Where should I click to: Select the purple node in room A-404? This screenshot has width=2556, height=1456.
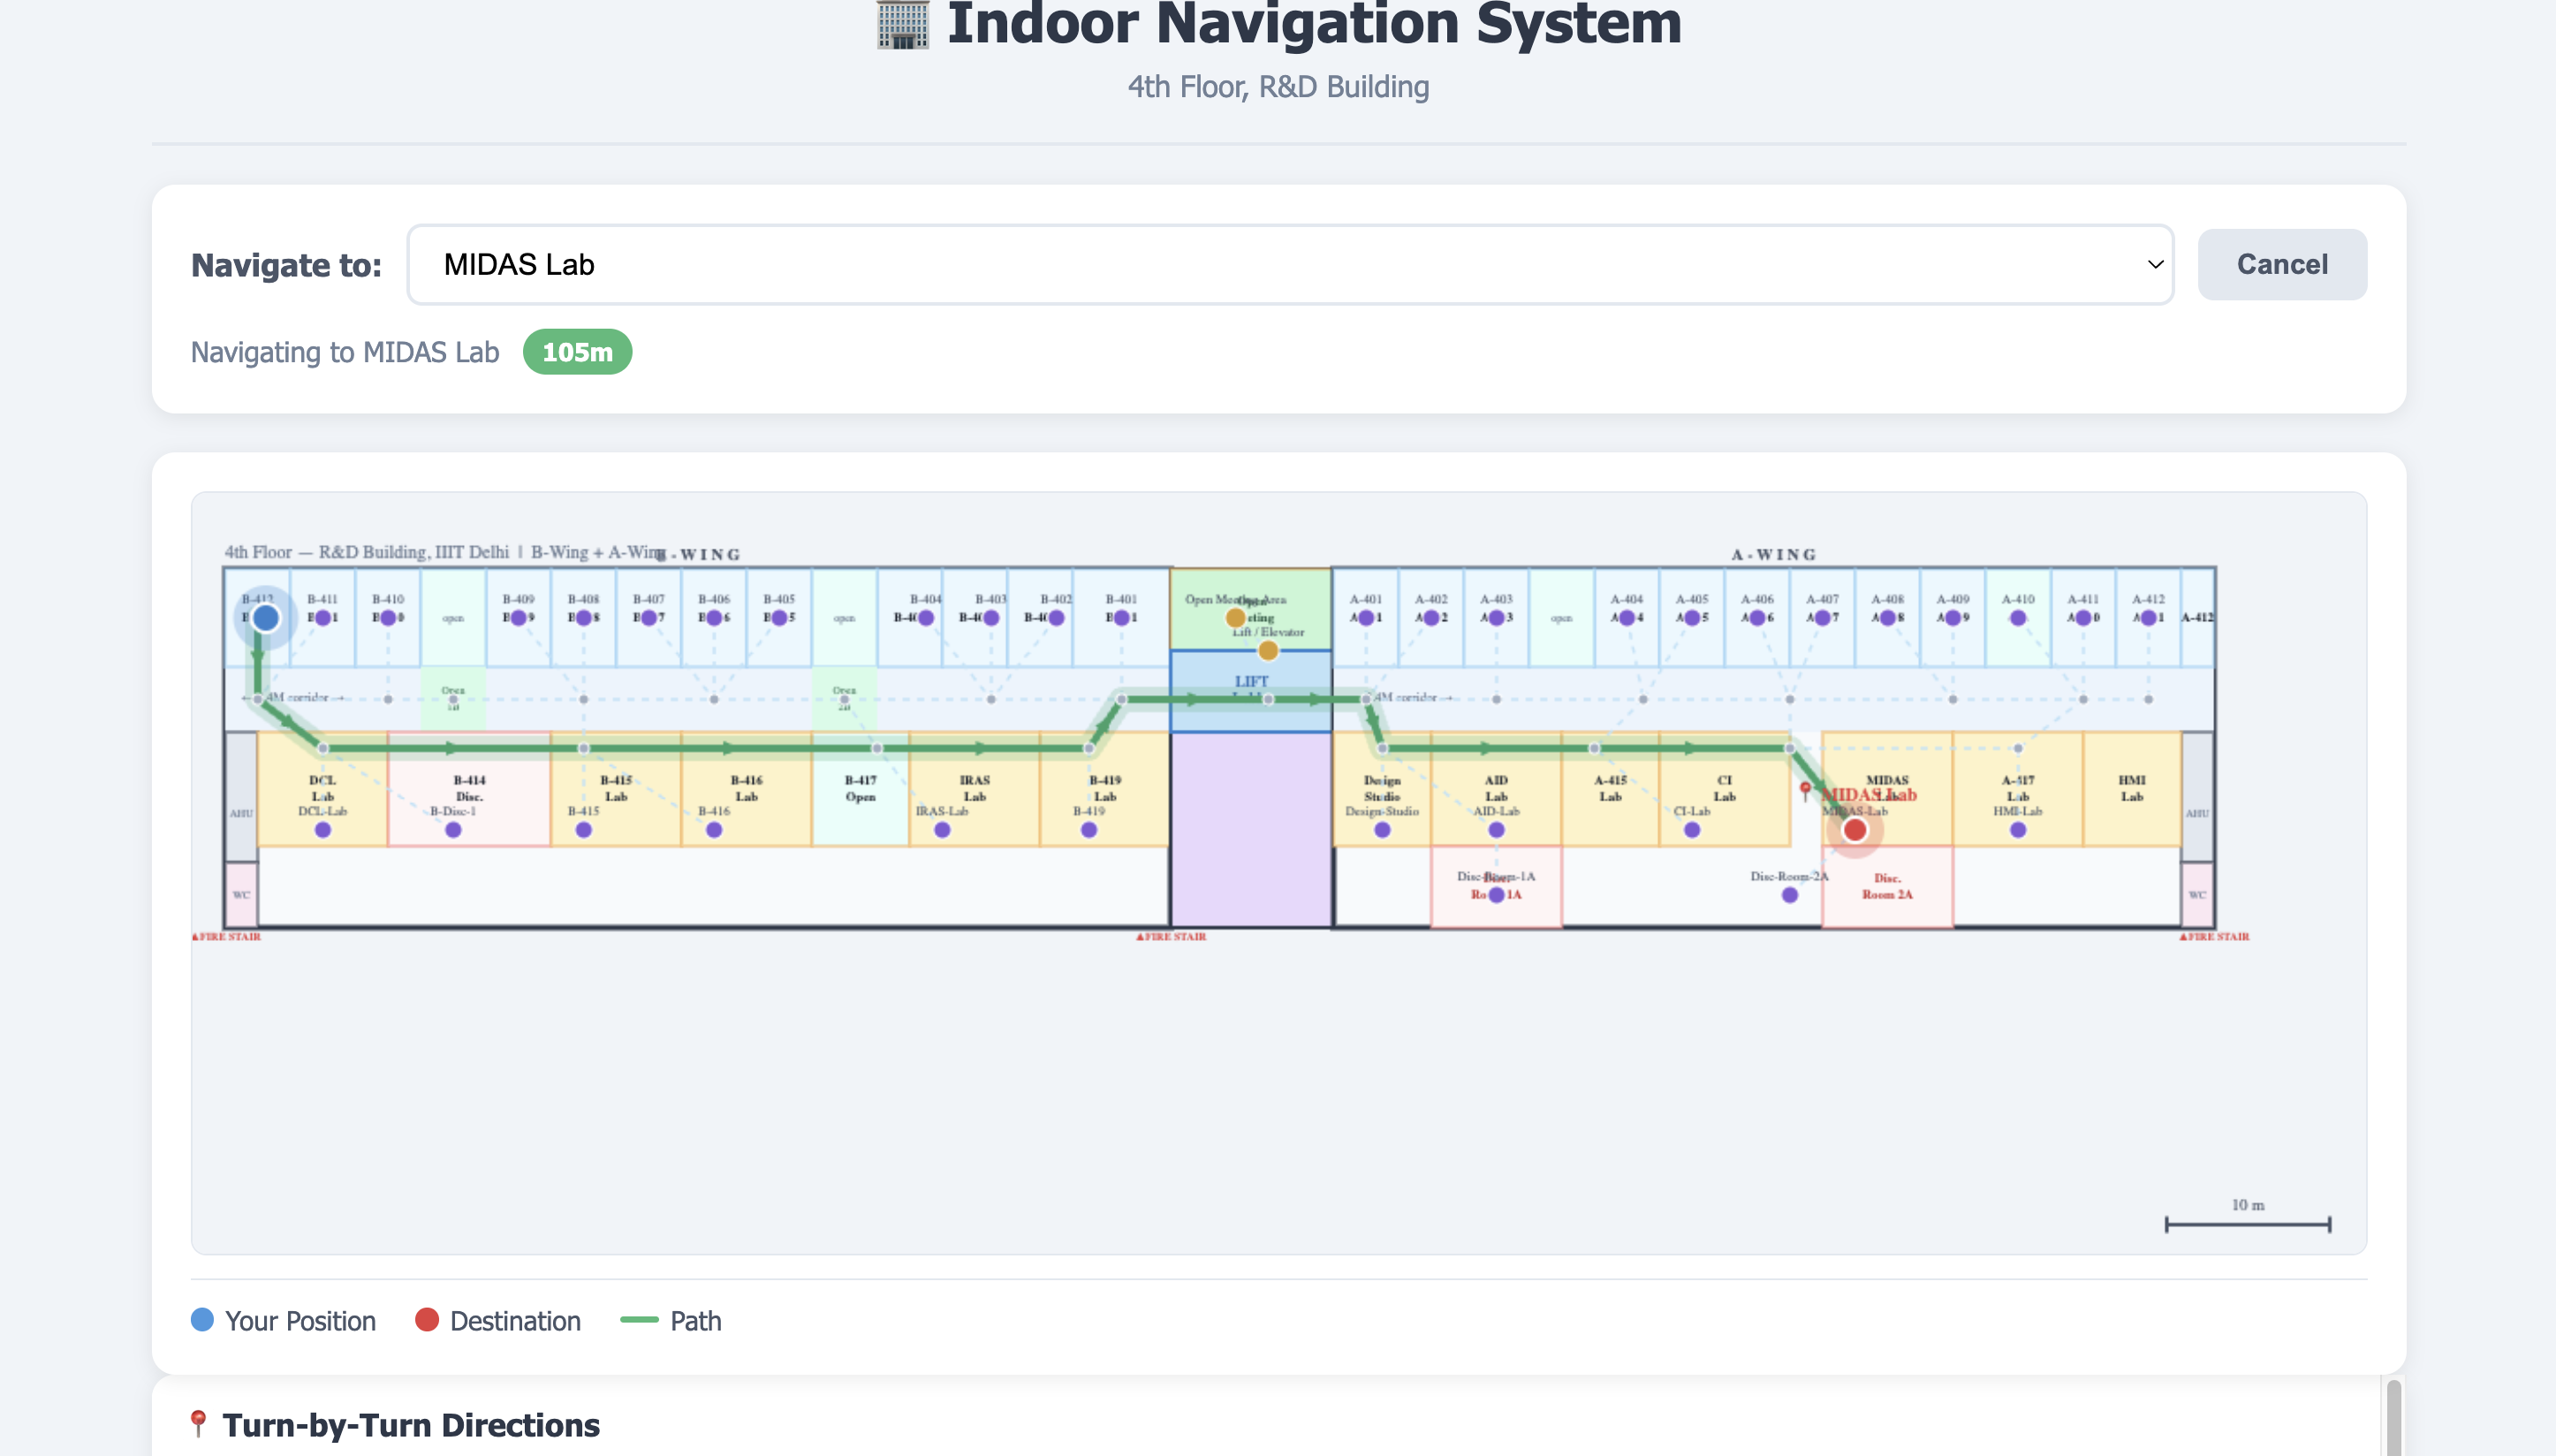click(1627, 618)
